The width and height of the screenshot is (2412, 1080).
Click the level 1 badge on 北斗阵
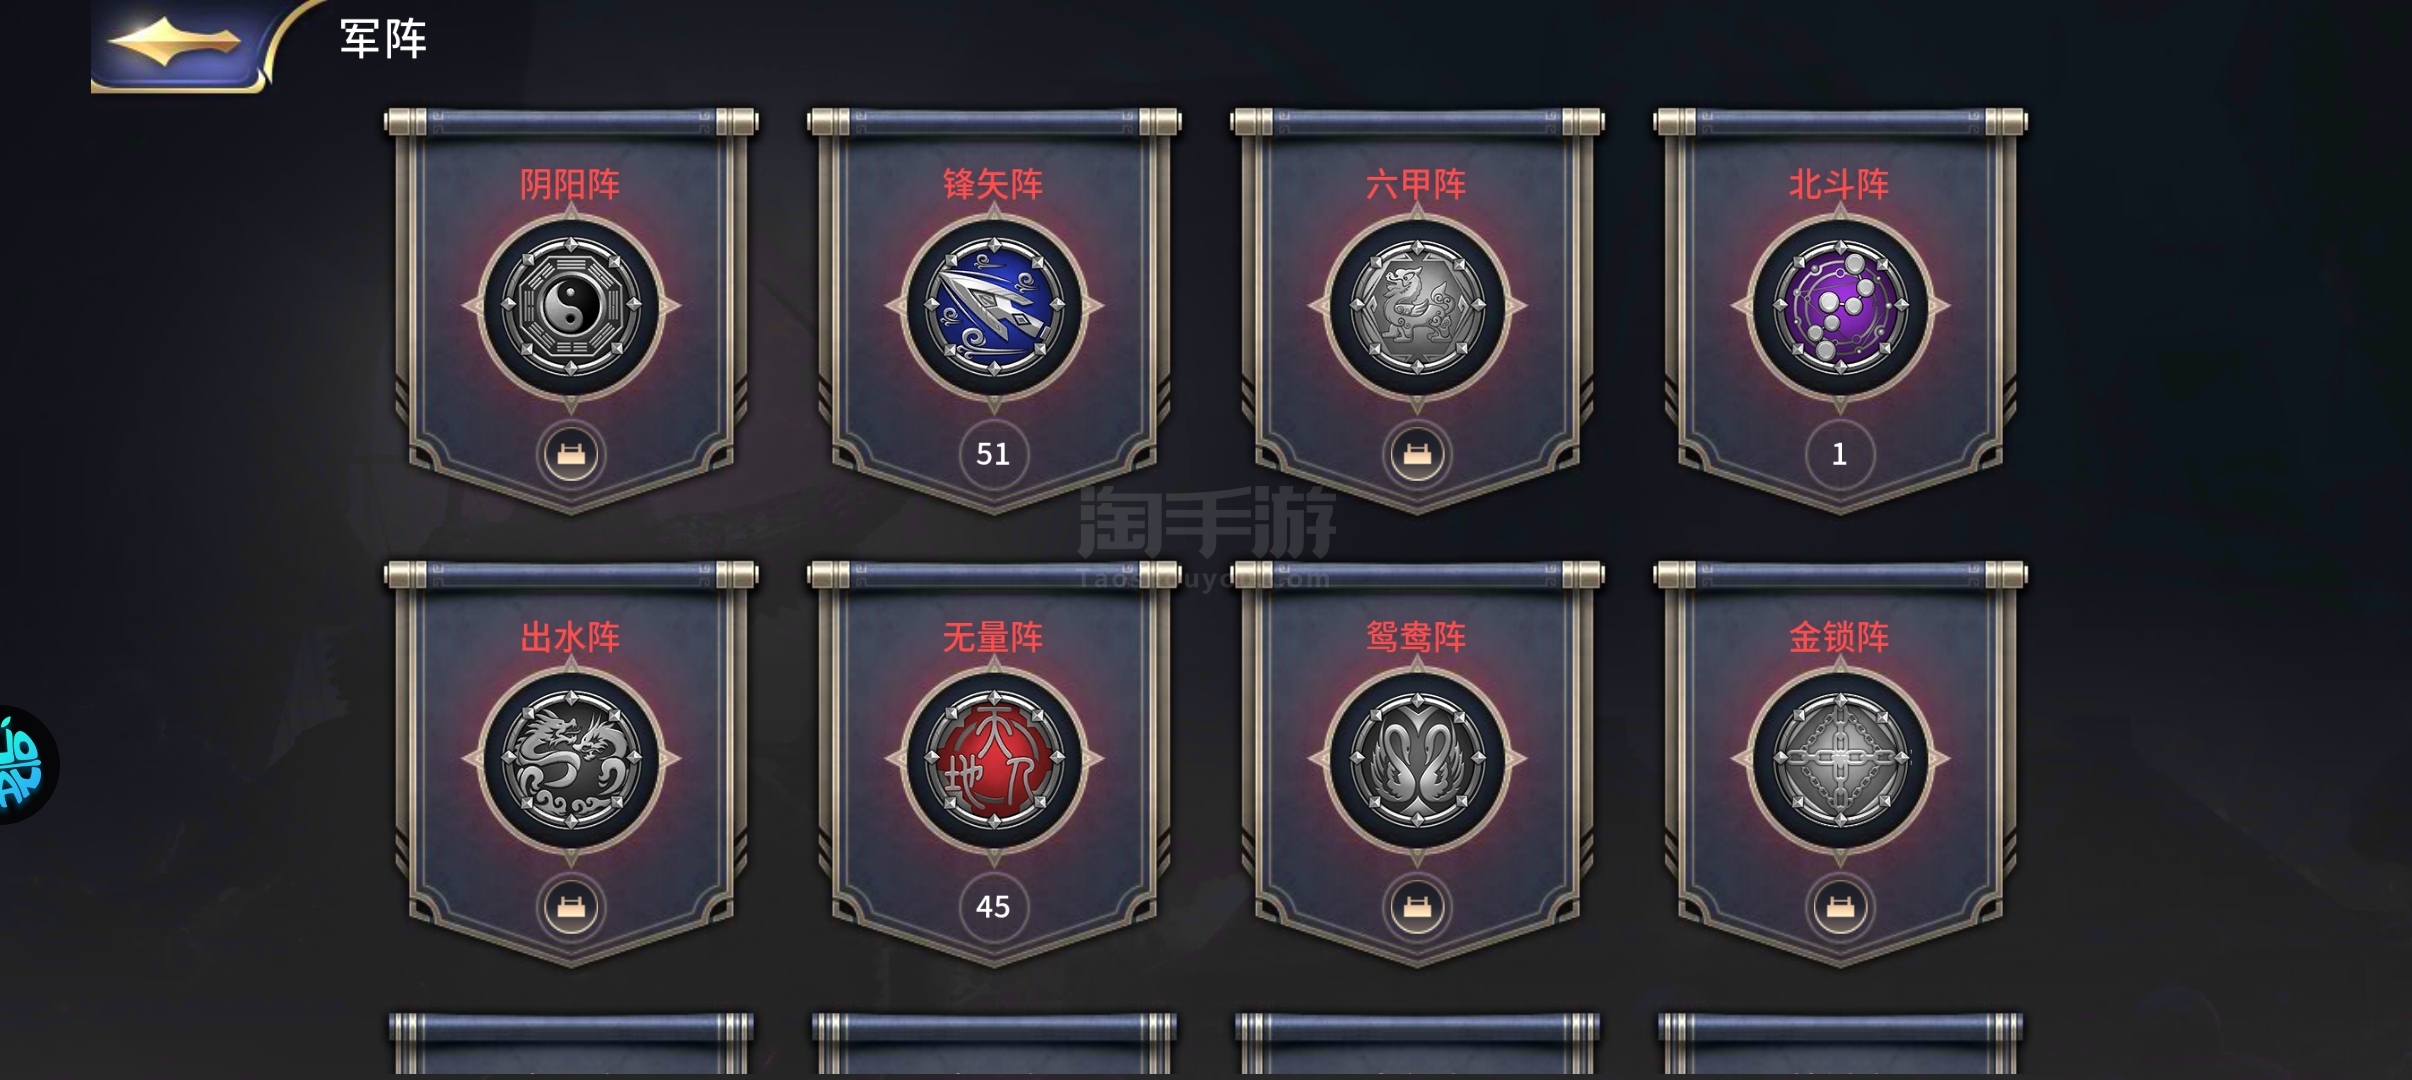pos(1840,454)
